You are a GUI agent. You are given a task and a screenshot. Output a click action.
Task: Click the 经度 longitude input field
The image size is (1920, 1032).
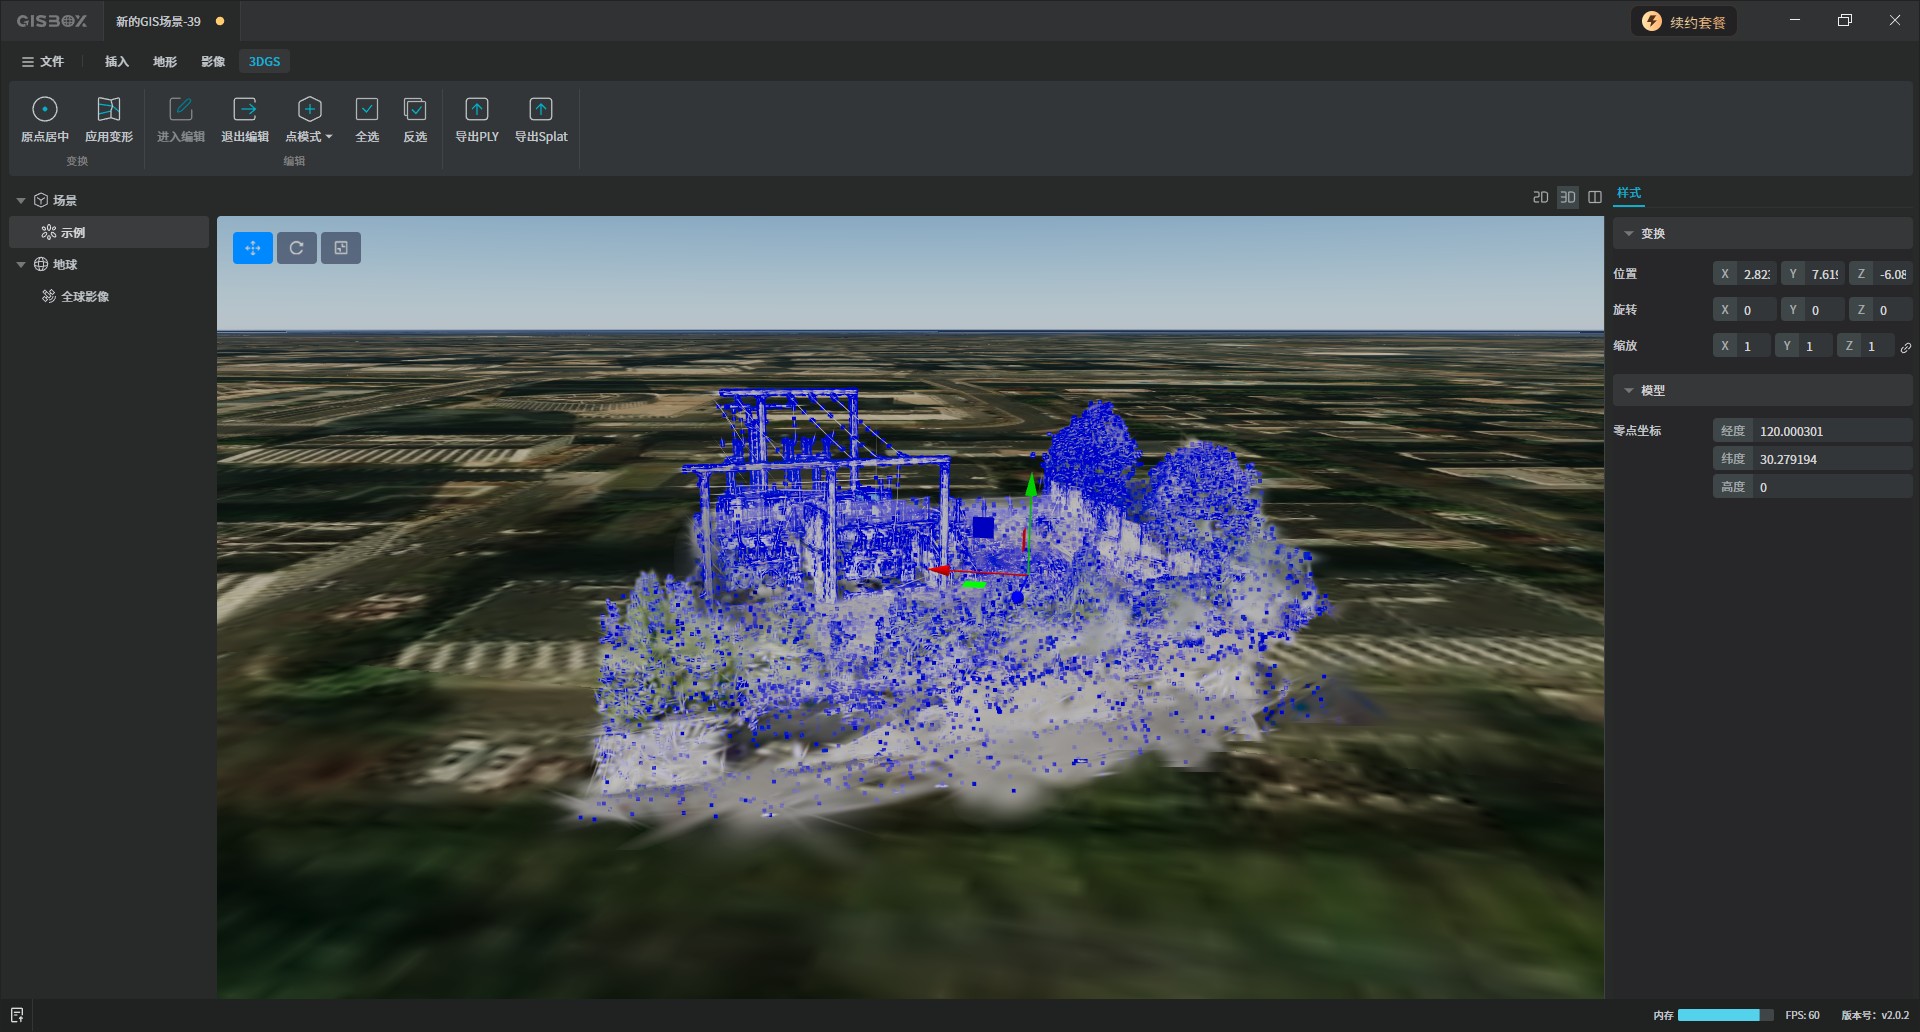1831,431
